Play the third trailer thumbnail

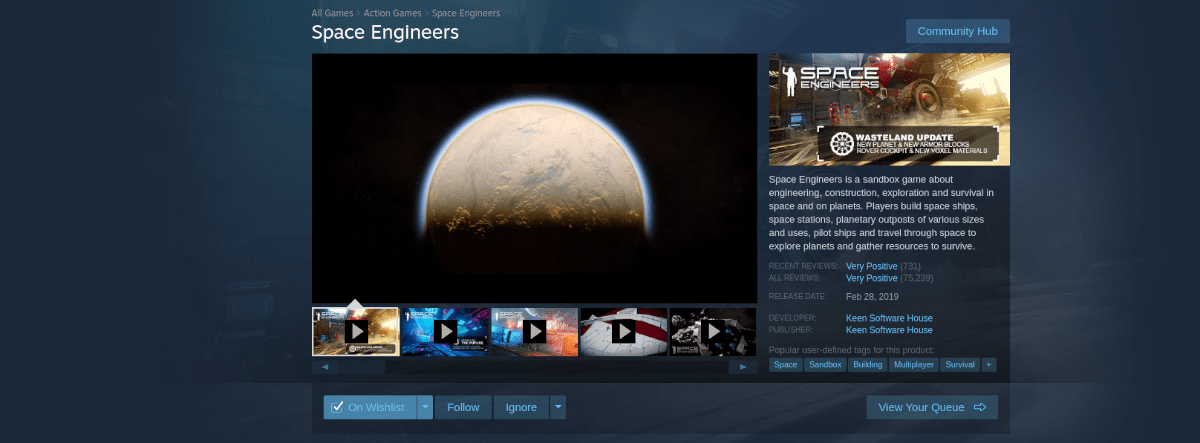535,331
